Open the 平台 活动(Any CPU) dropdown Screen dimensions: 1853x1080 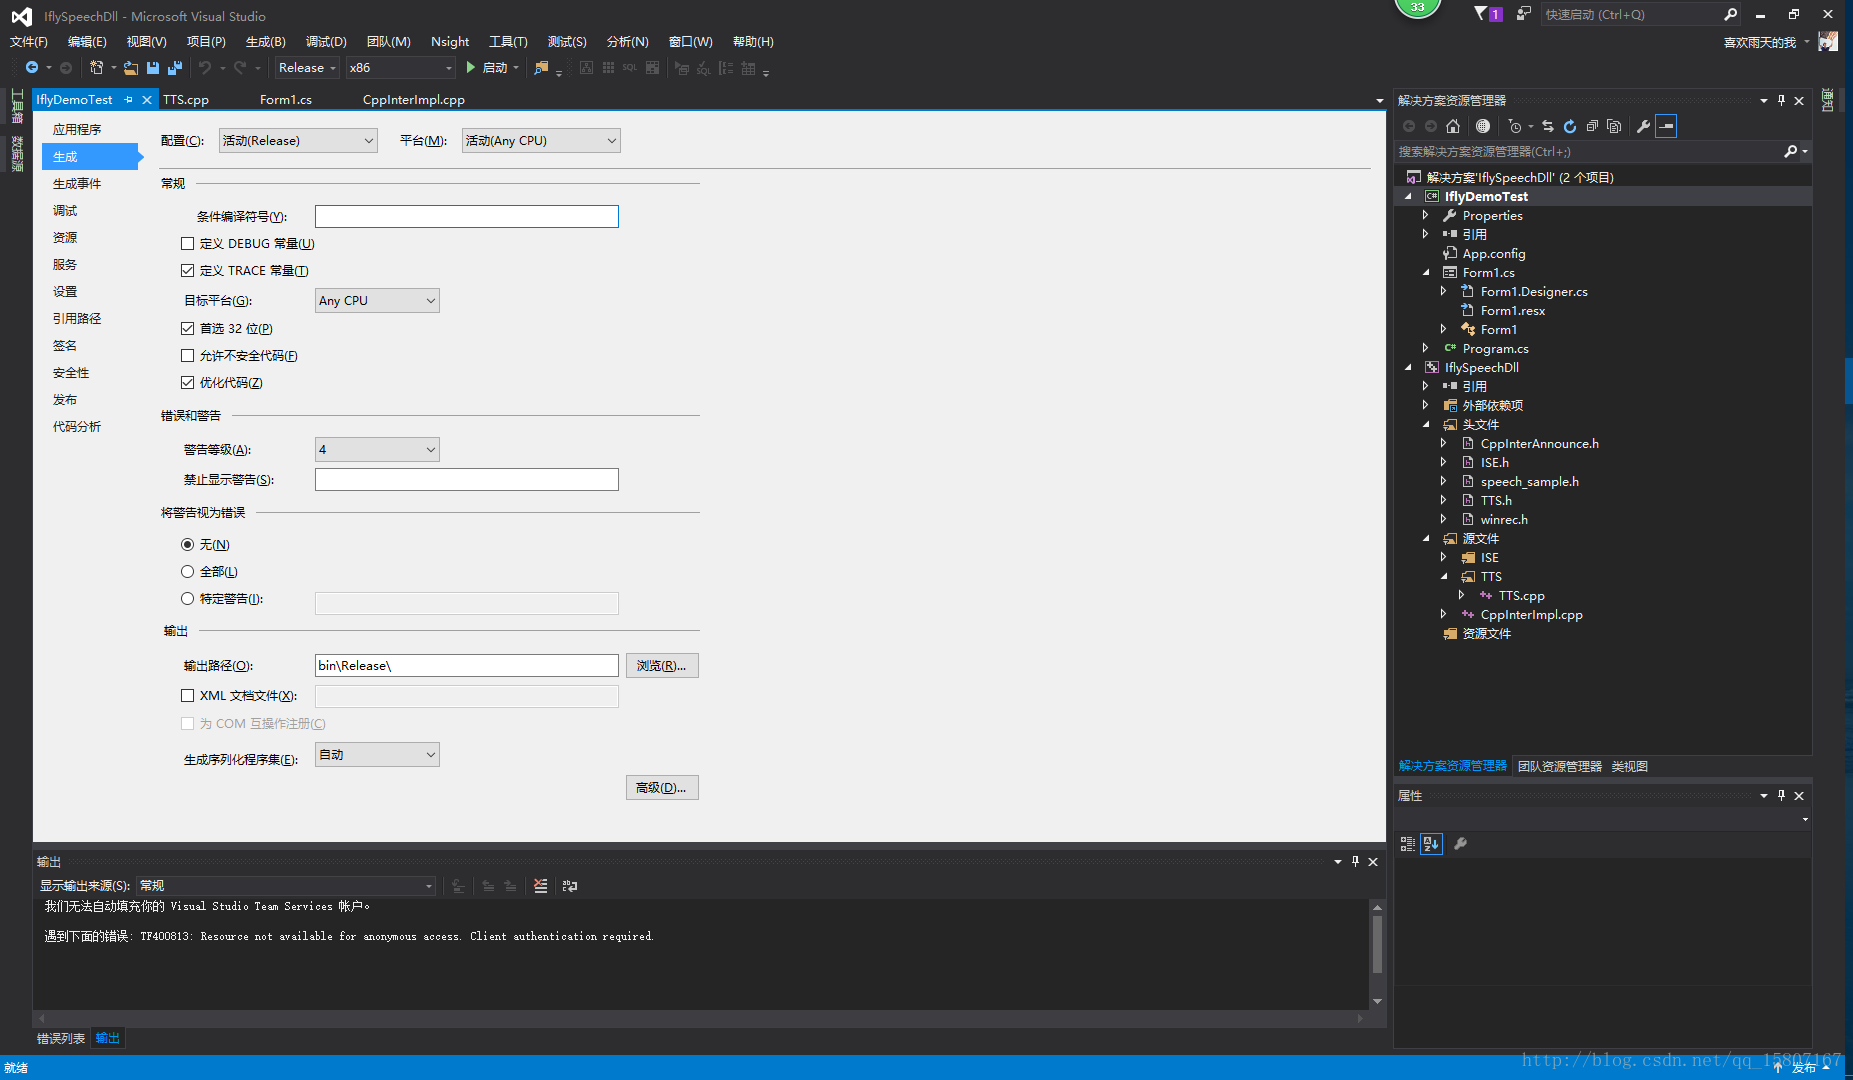[541, 141]
